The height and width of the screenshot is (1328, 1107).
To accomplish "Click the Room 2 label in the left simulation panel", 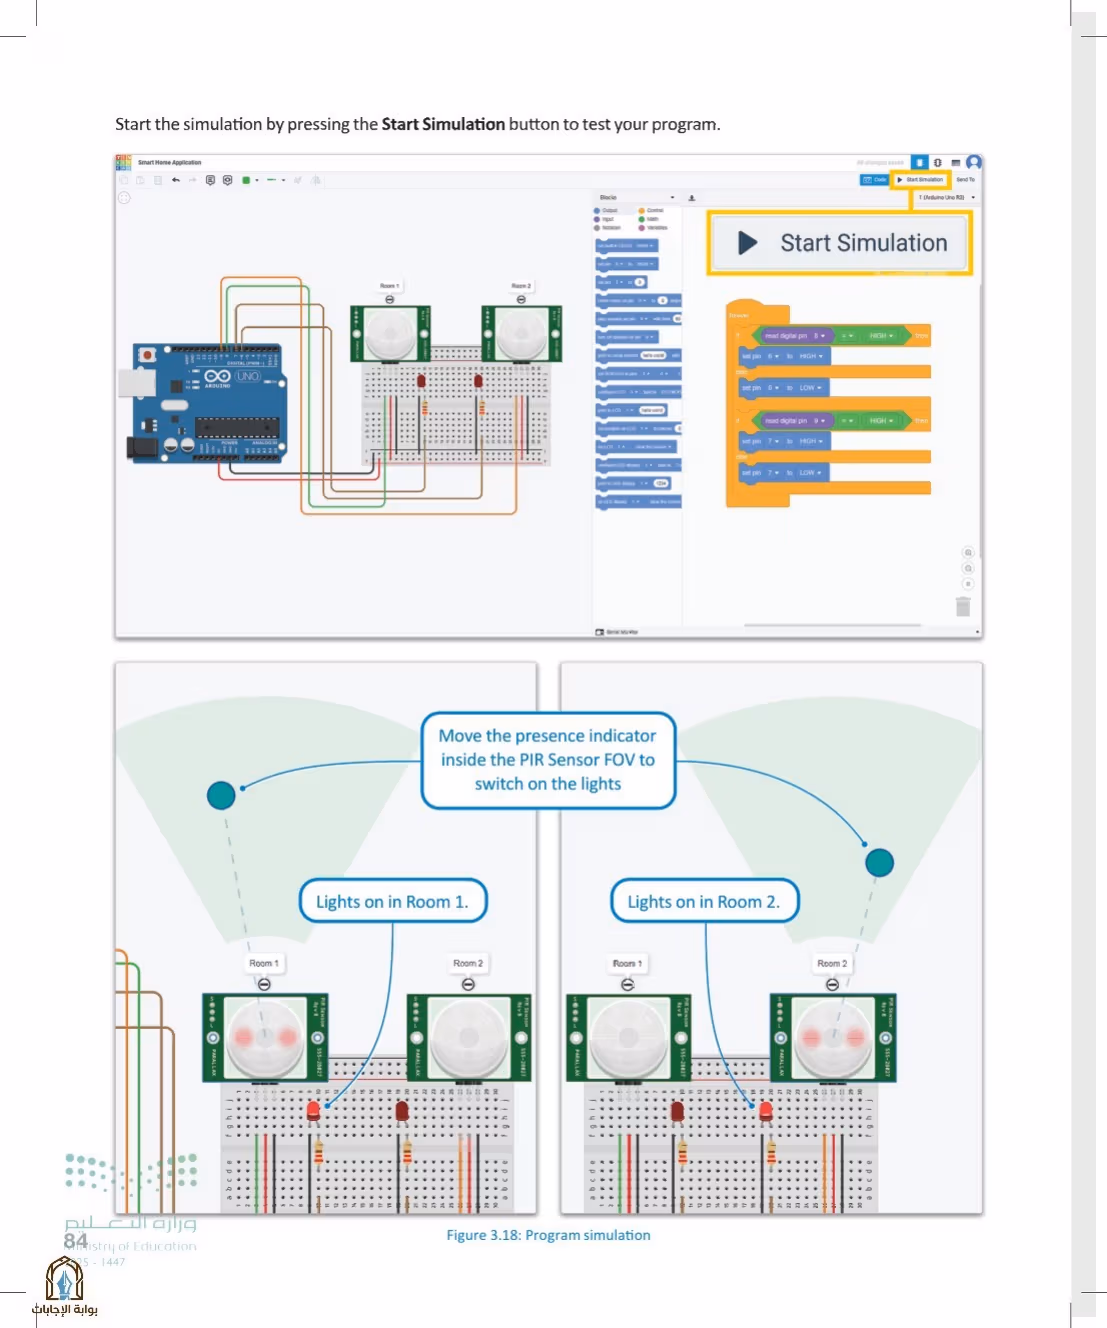I will tap(468, 963).
